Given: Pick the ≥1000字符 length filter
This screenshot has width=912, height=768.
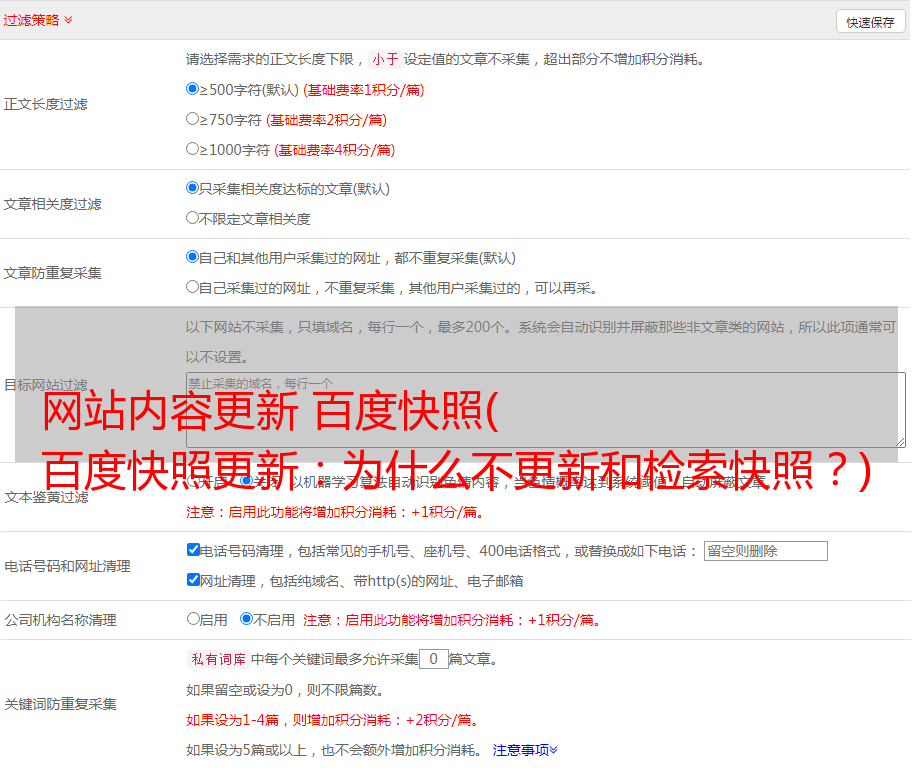Looking at the screenshot, I should tap(193, 149).
